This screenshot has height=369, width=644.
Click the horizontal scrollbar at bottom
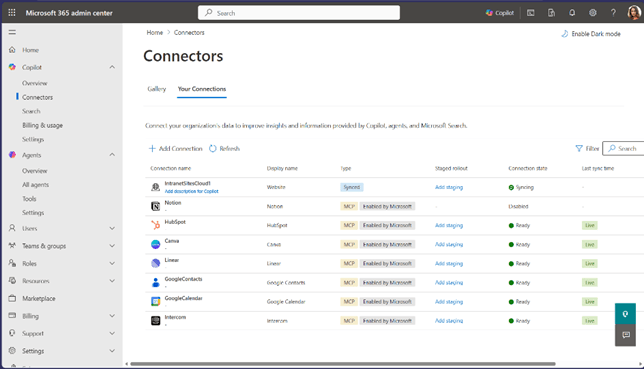tap(343, 364)
